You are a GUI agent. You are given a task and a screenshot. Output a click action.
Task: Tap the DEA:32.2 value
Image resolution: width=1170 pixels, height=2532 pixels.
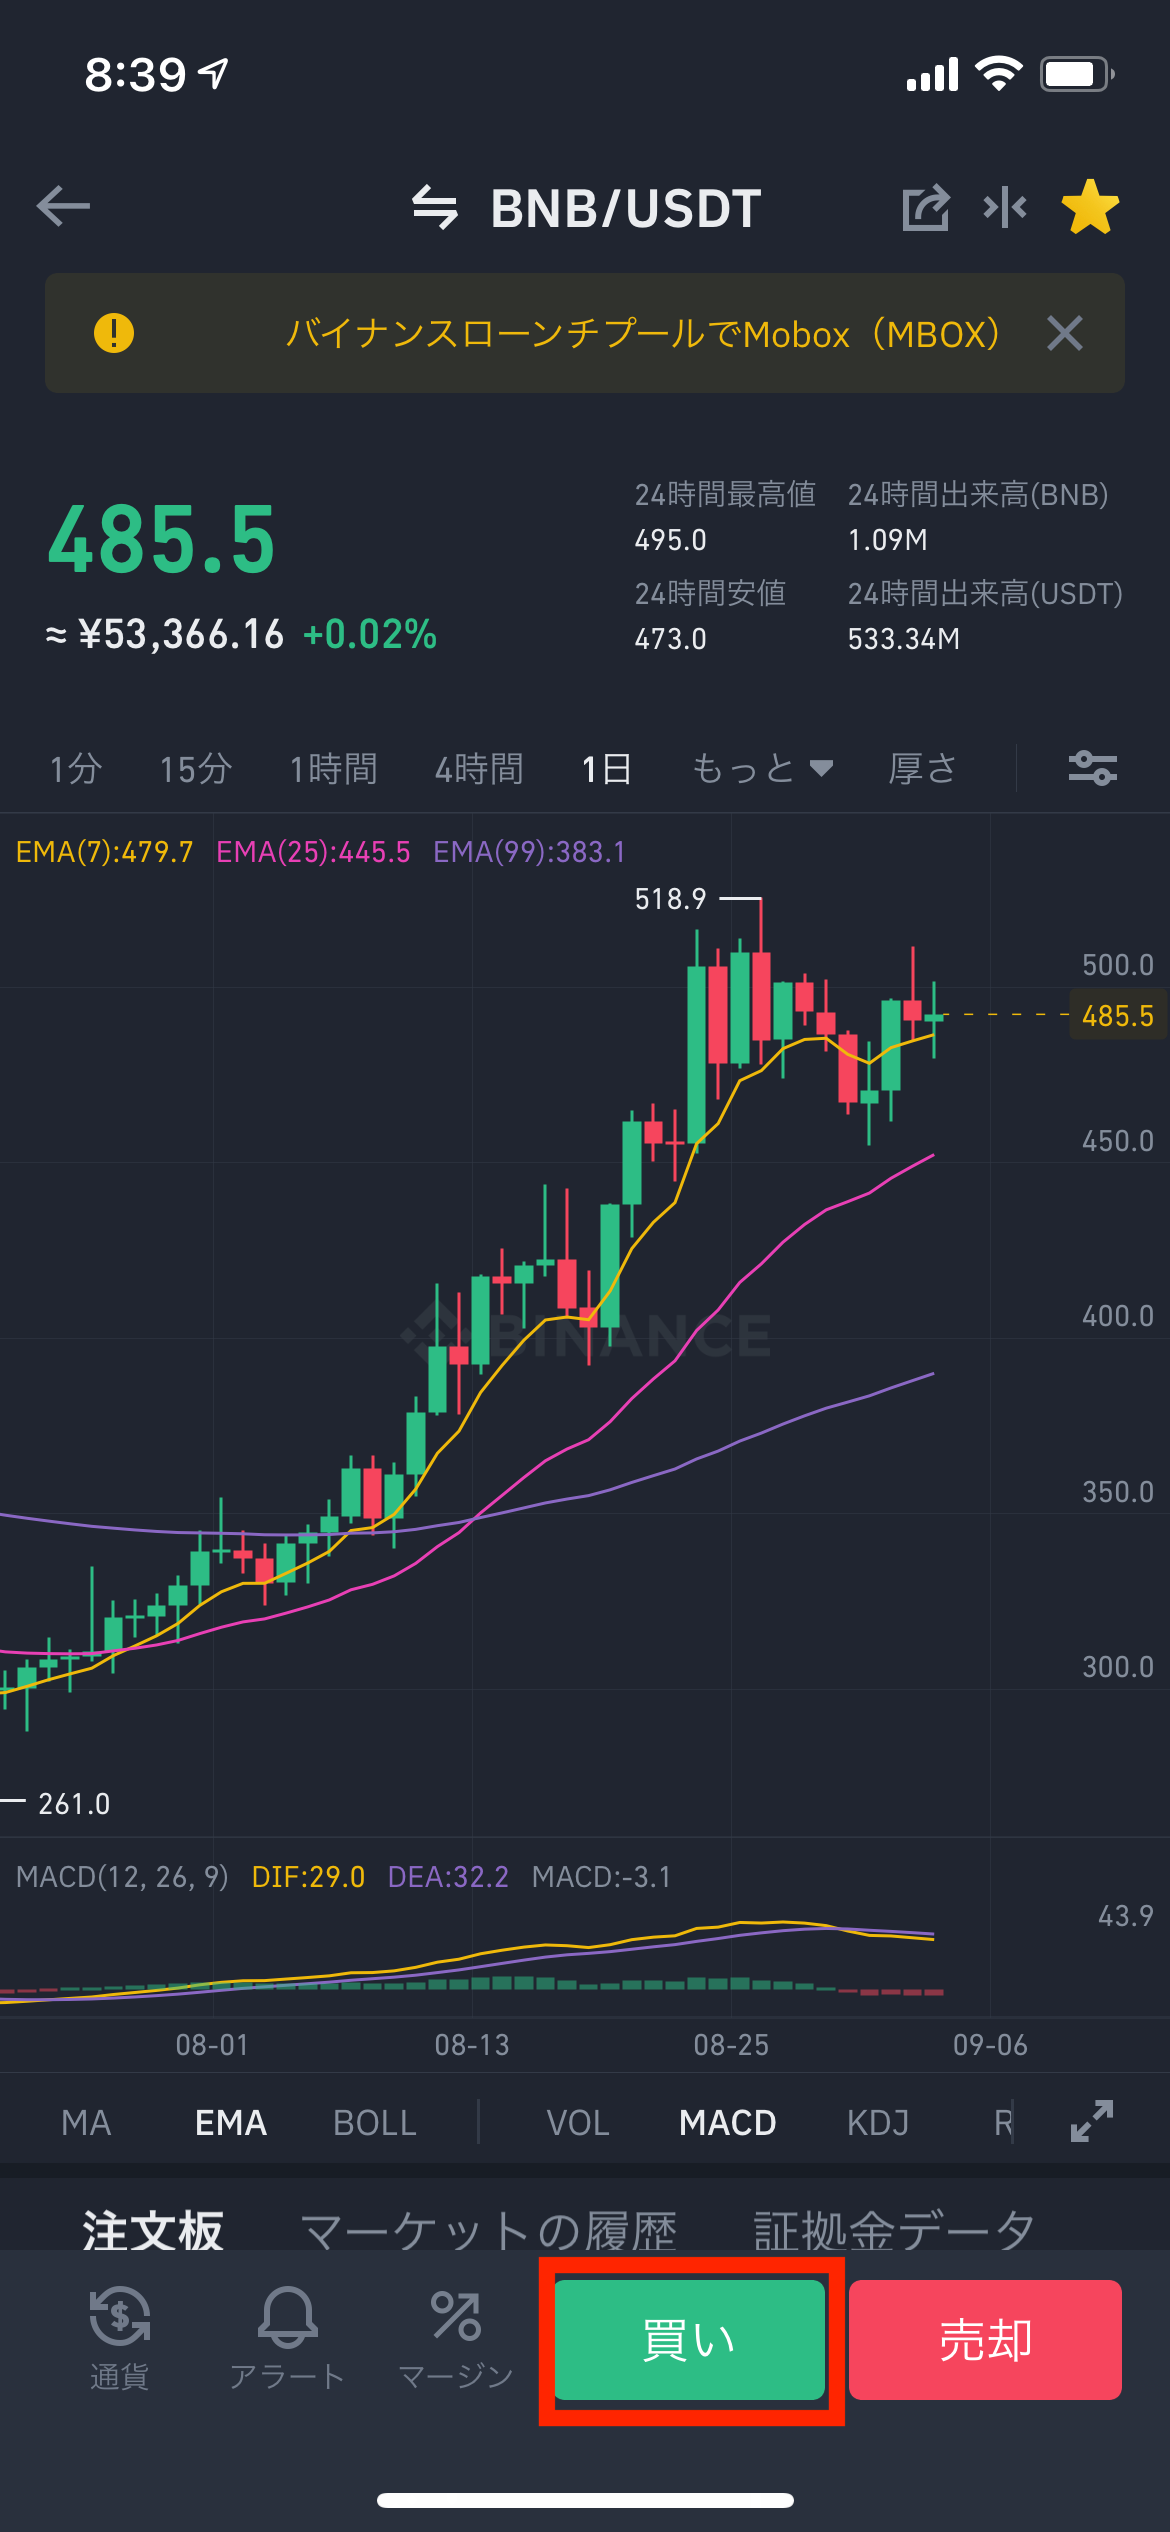tap(448, 1877)
